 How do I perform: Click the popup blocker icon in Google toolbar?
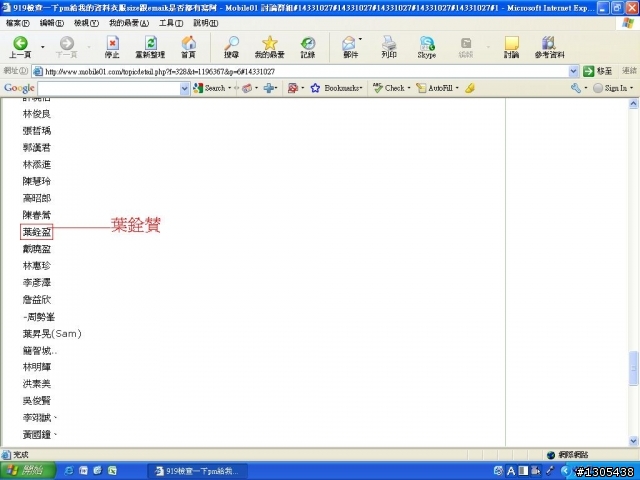[x=293, y=88]
